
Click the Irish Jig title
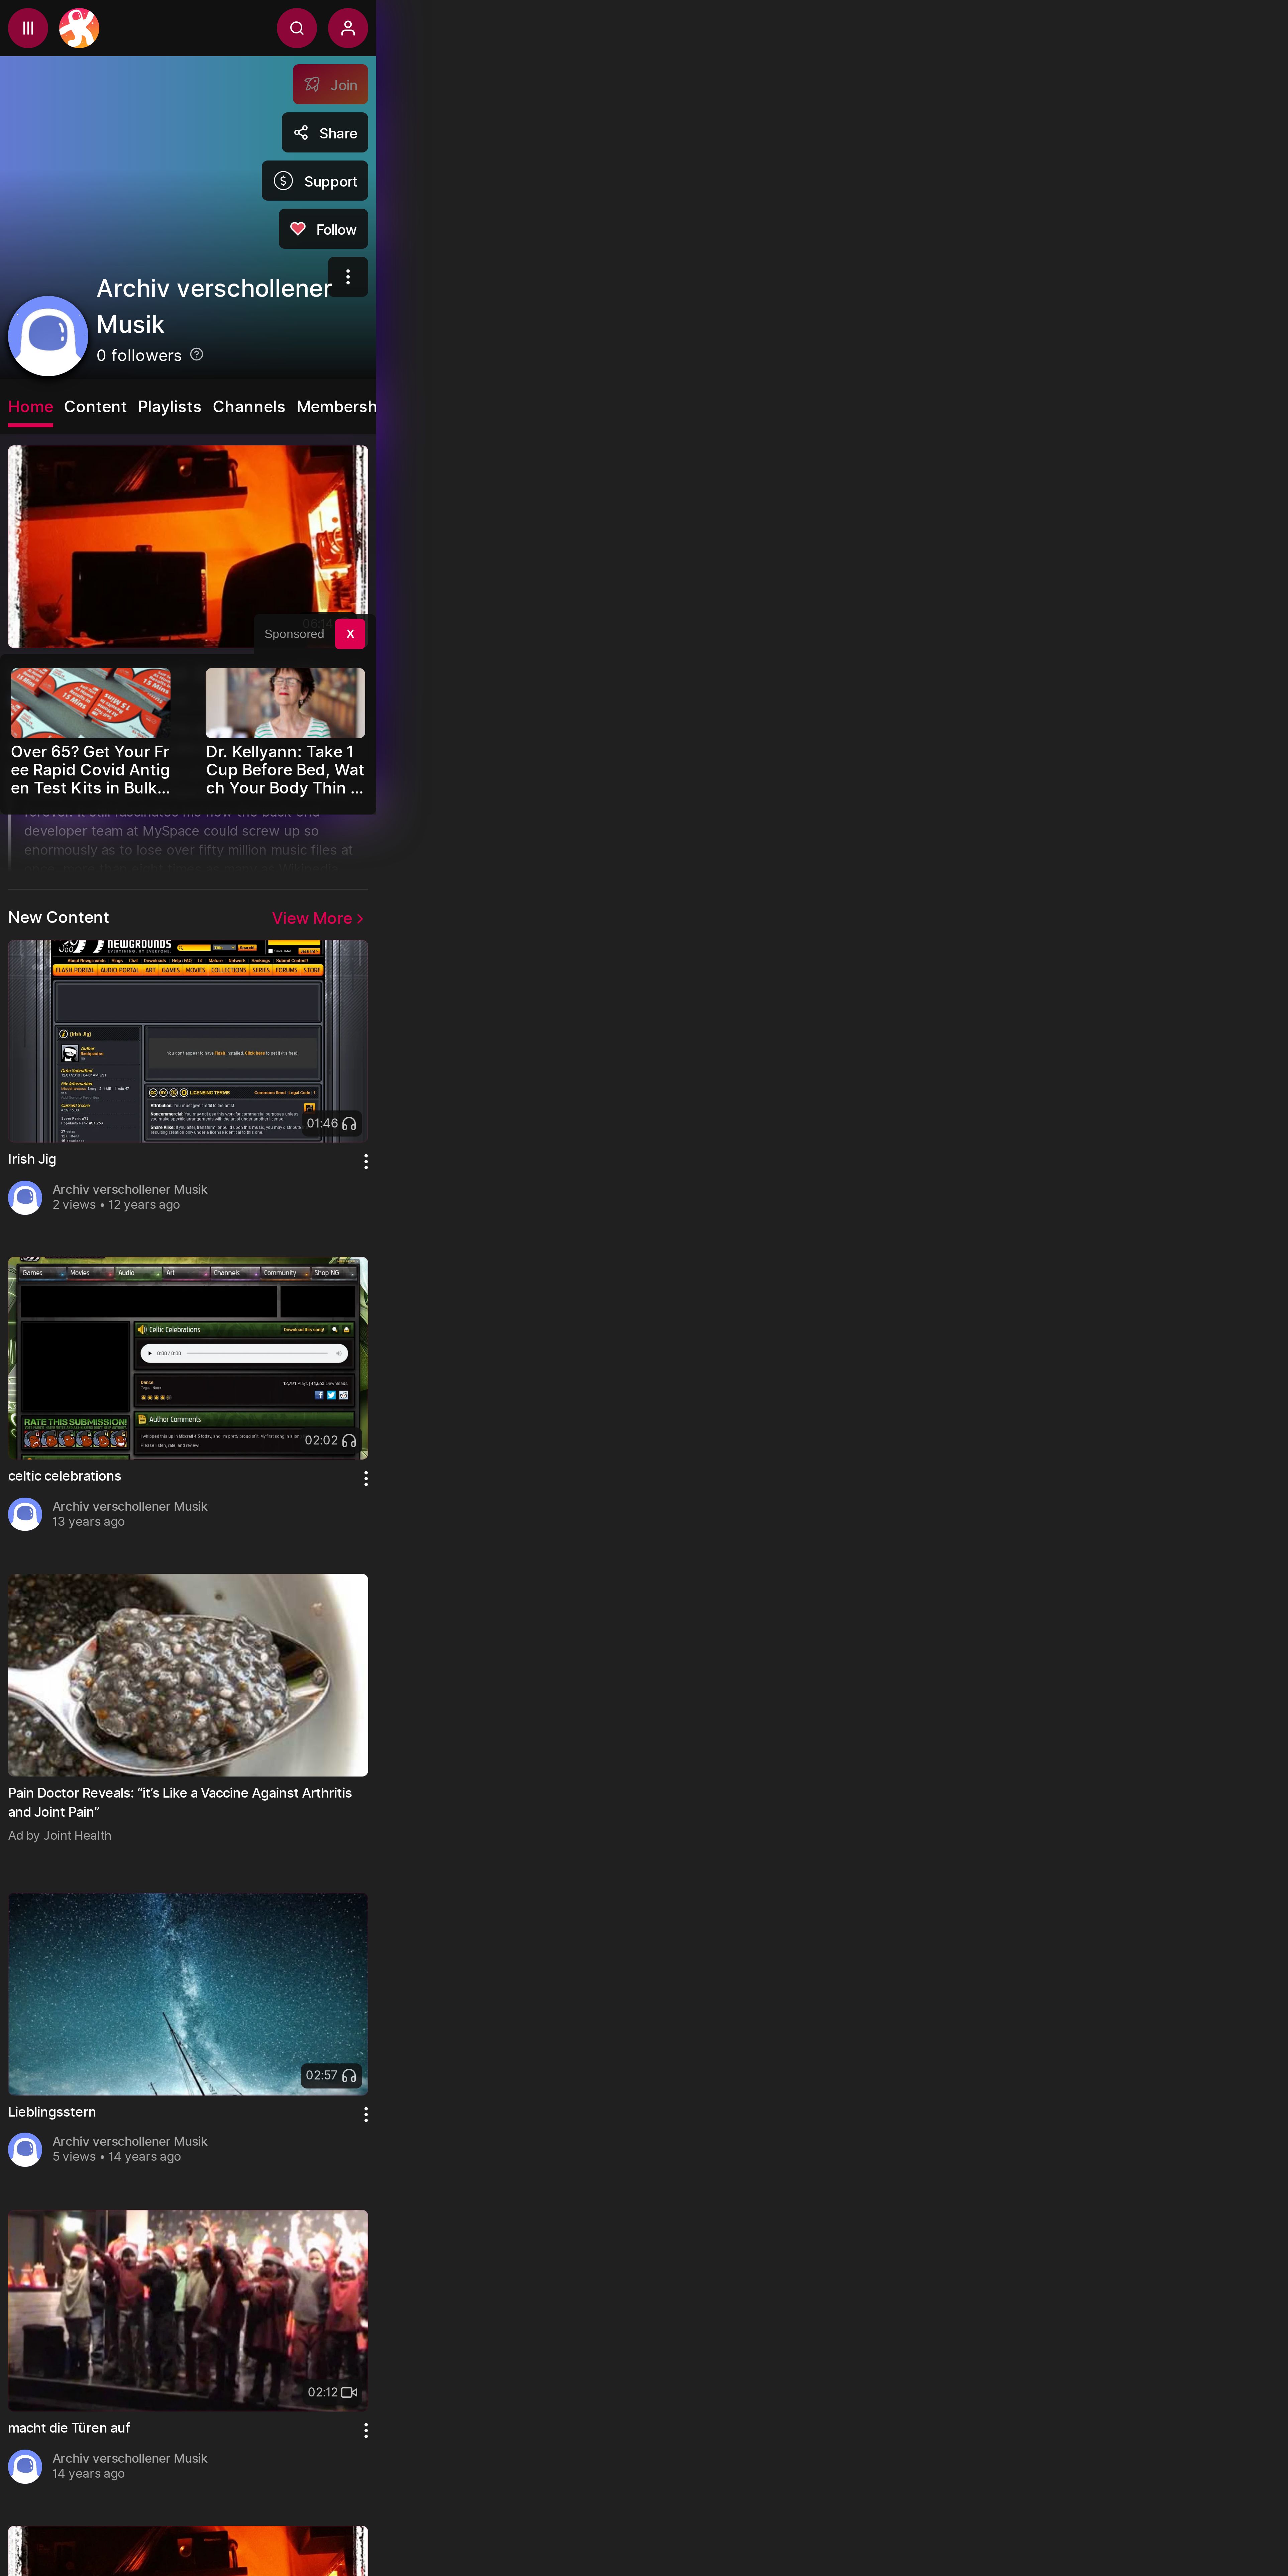point(32,1159)
